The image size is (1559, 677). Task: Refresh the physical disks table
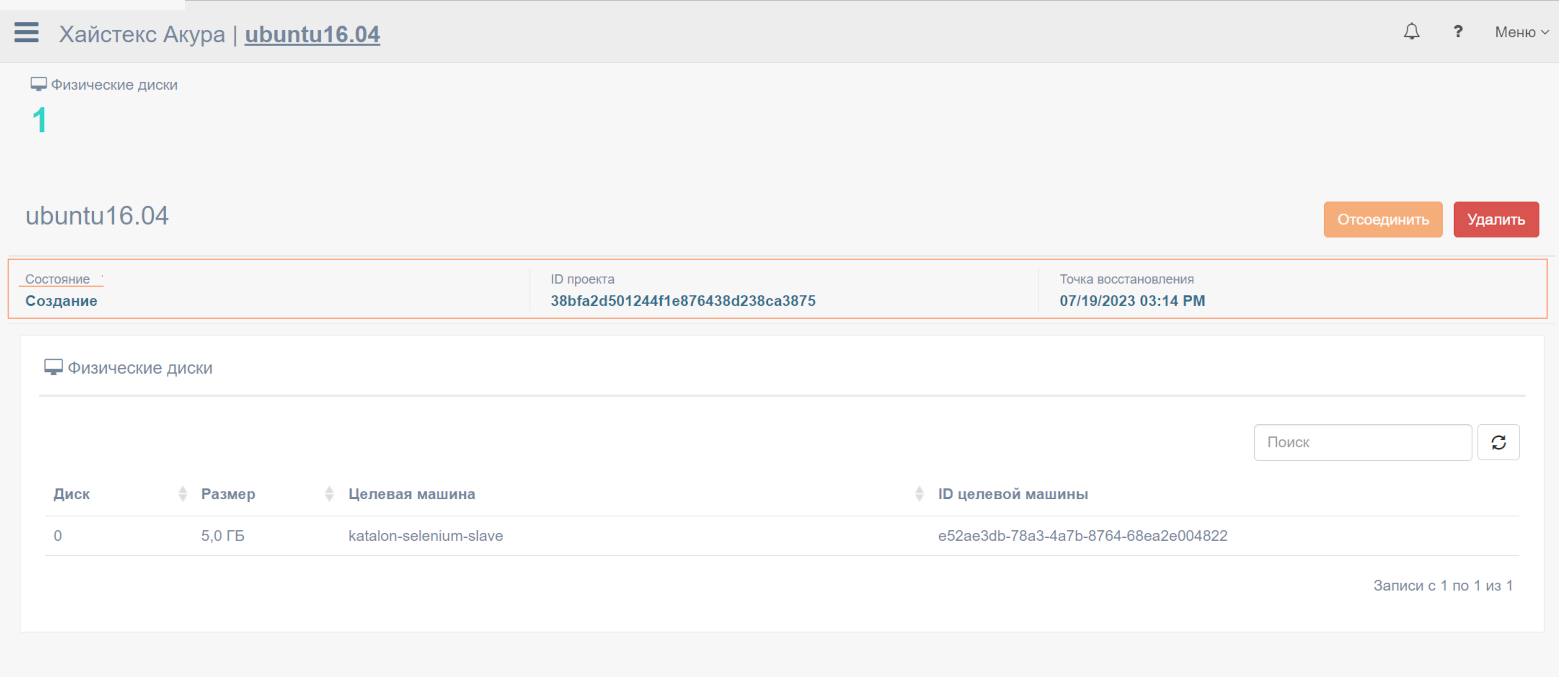coord(1498,442)
